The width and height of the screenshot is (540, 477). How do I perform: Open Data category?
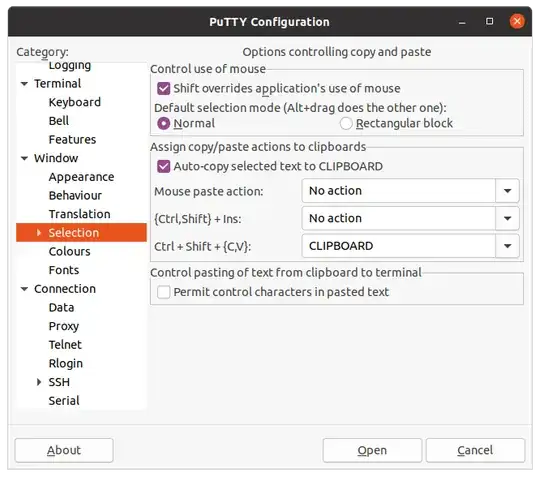(x=61, y=308)
